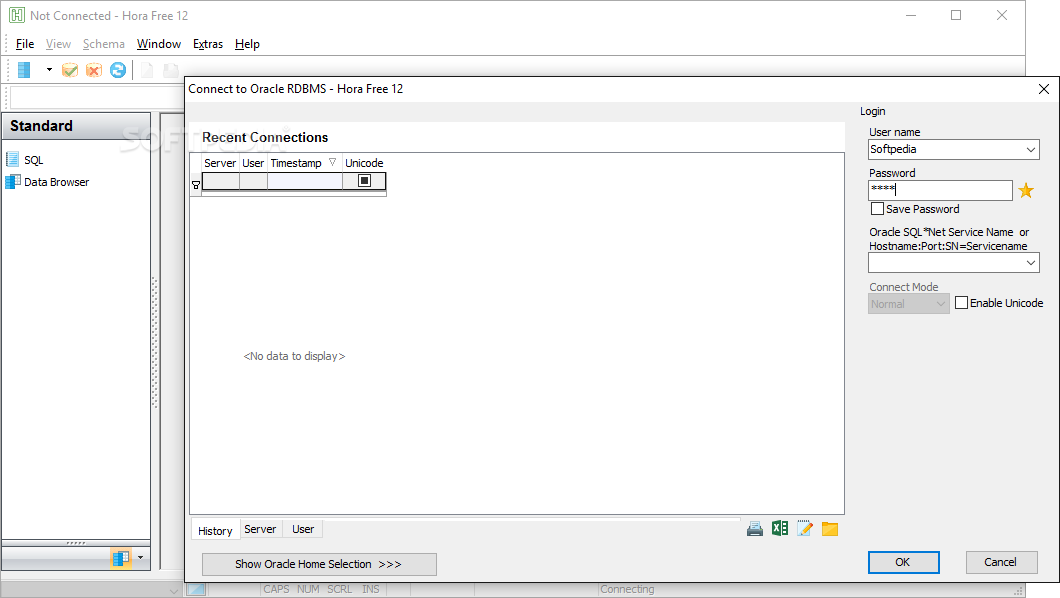This screenshot has height=598, width=1060.
Task: Sort by the Timestamp column header
Action: (x=304, y=163)
